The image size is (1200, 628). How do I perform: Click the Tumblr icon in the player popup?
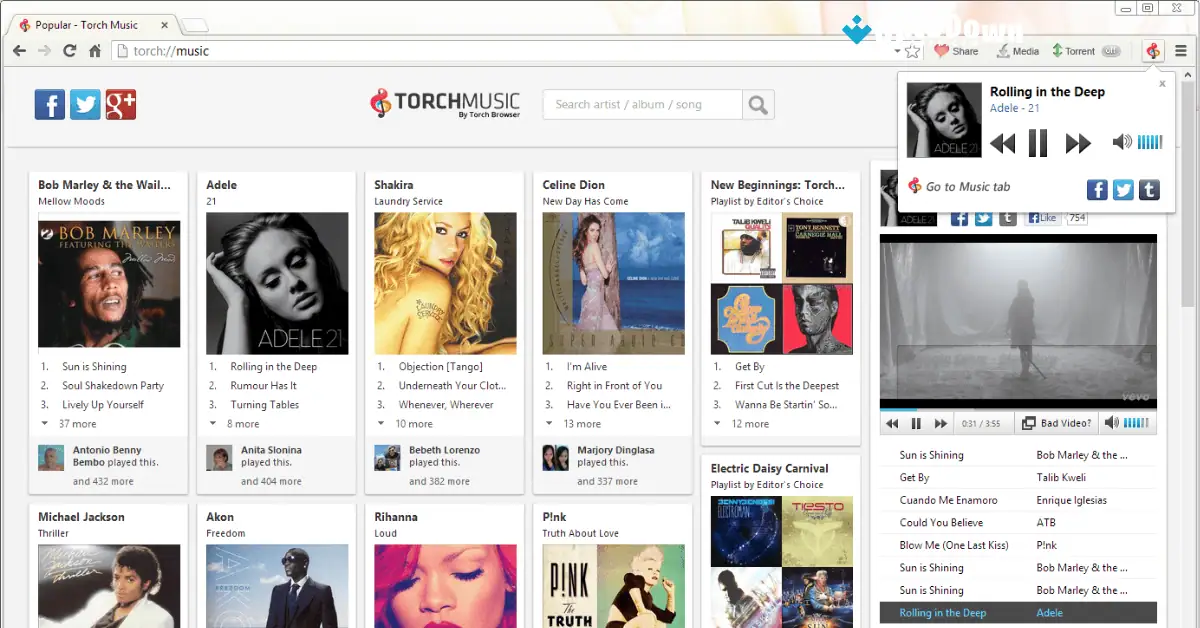1149,189
